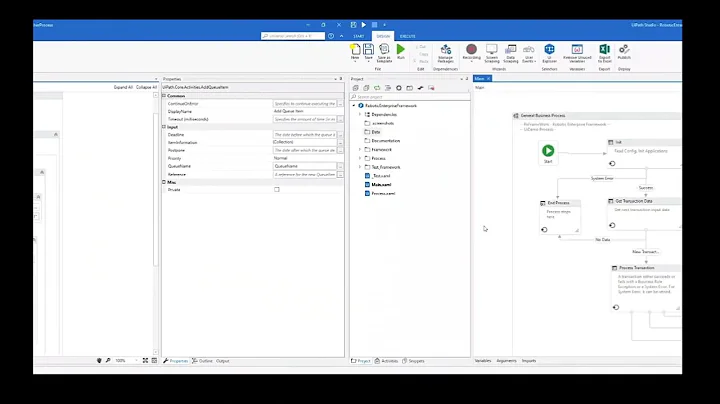Viewport: 720px width, 404px height.
Task: Collapse the Input properties section
Action: tap(164, 127)
